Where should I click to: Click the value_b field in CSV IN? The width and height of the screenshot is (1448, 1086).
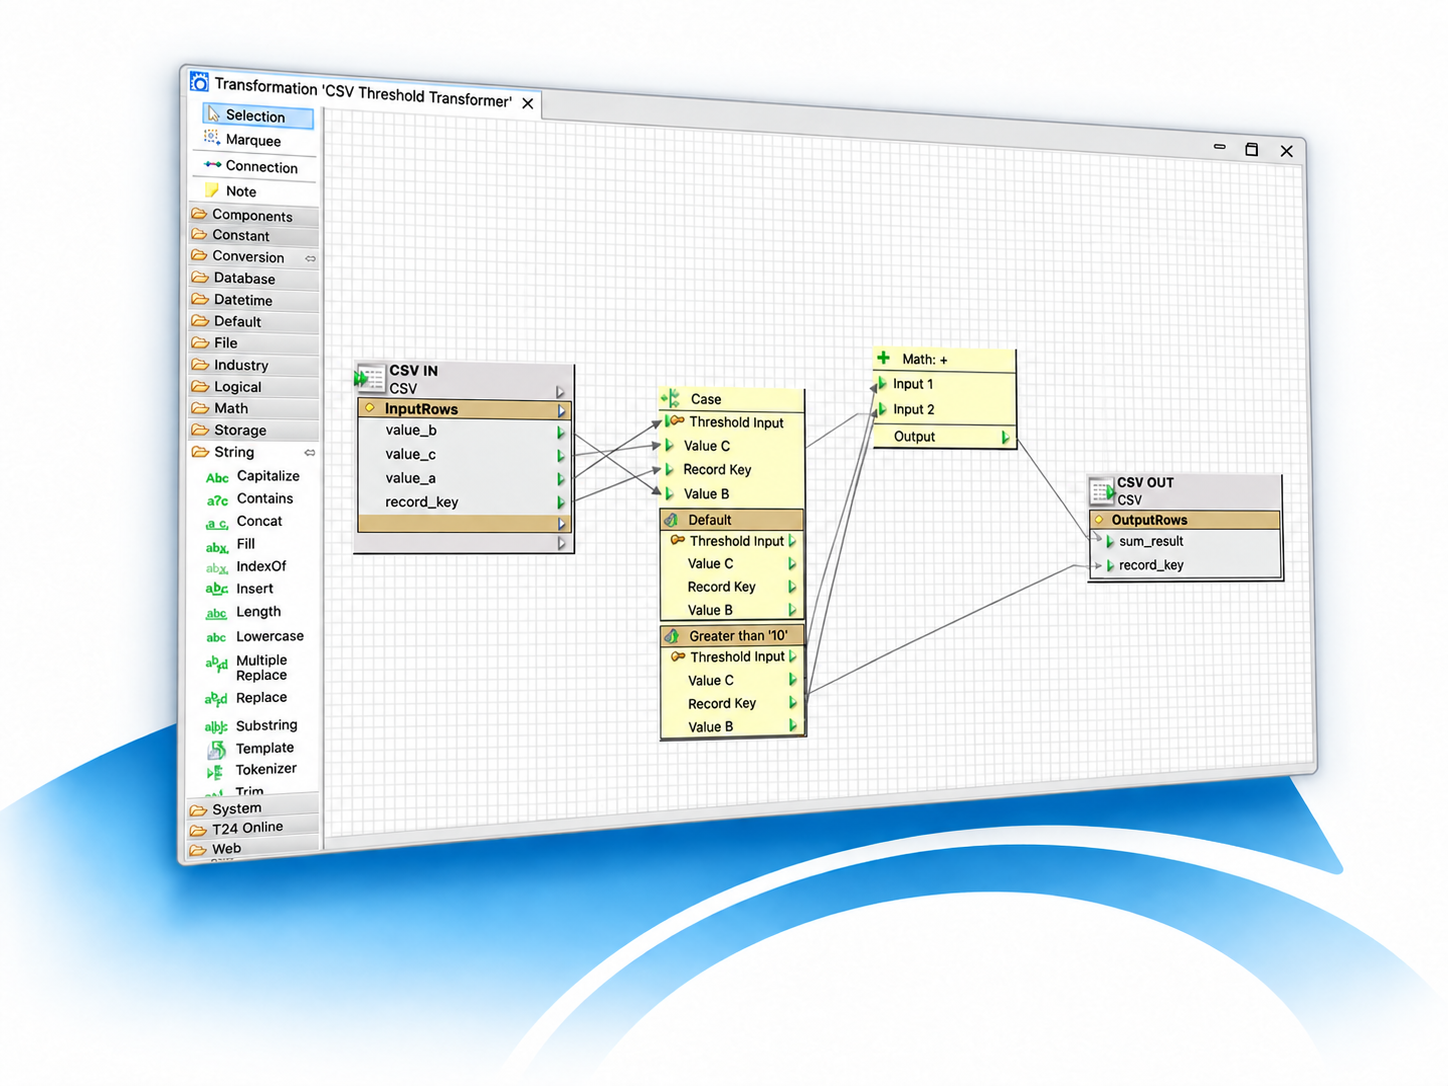coord(465,431)
